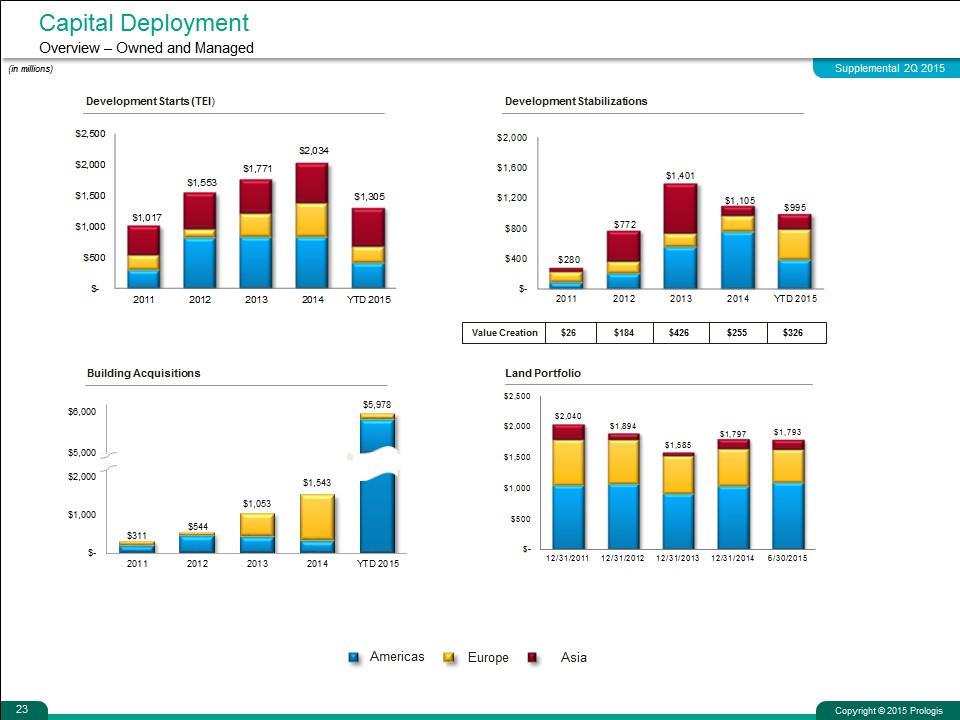
Task: Click the 'Asia' legend label
Action: [574, 657]
